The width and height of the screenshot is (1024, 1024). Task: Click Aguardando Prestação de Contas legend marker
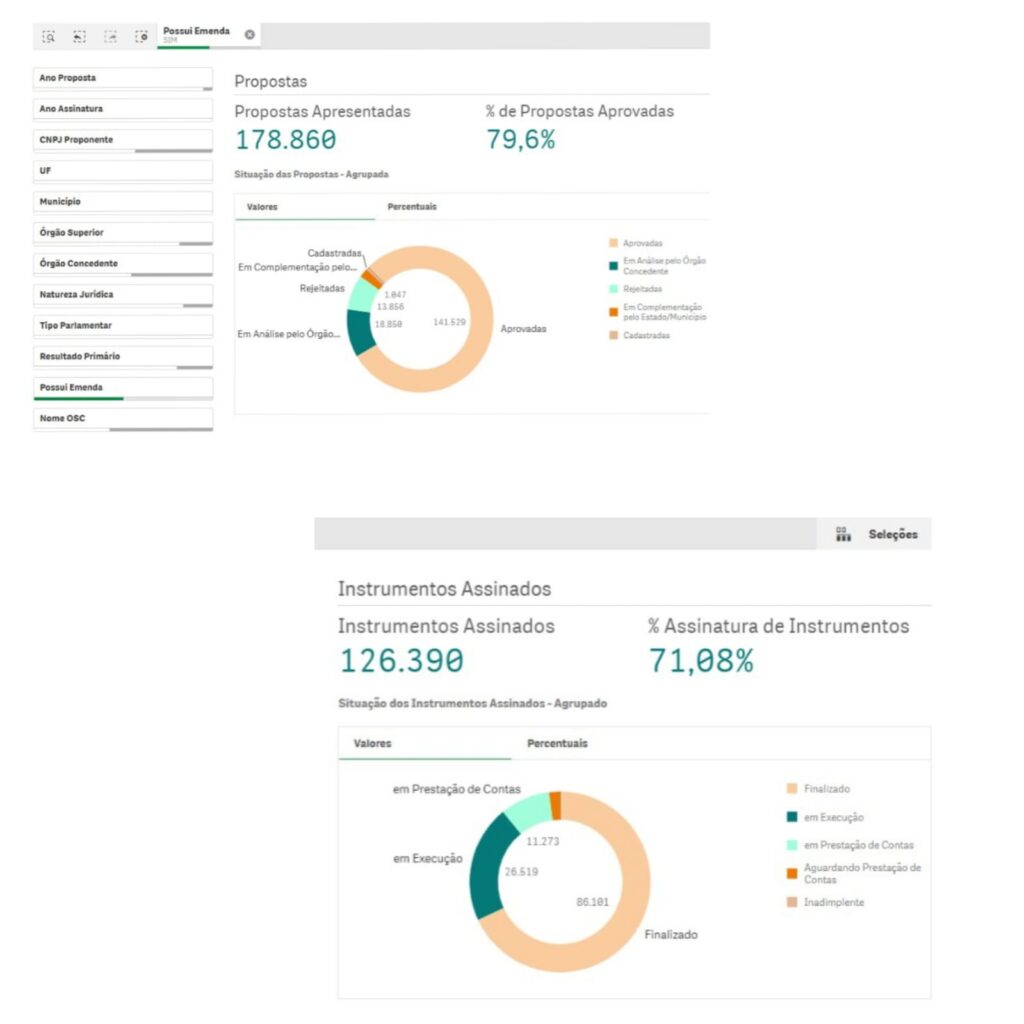[x=793, y=873]
